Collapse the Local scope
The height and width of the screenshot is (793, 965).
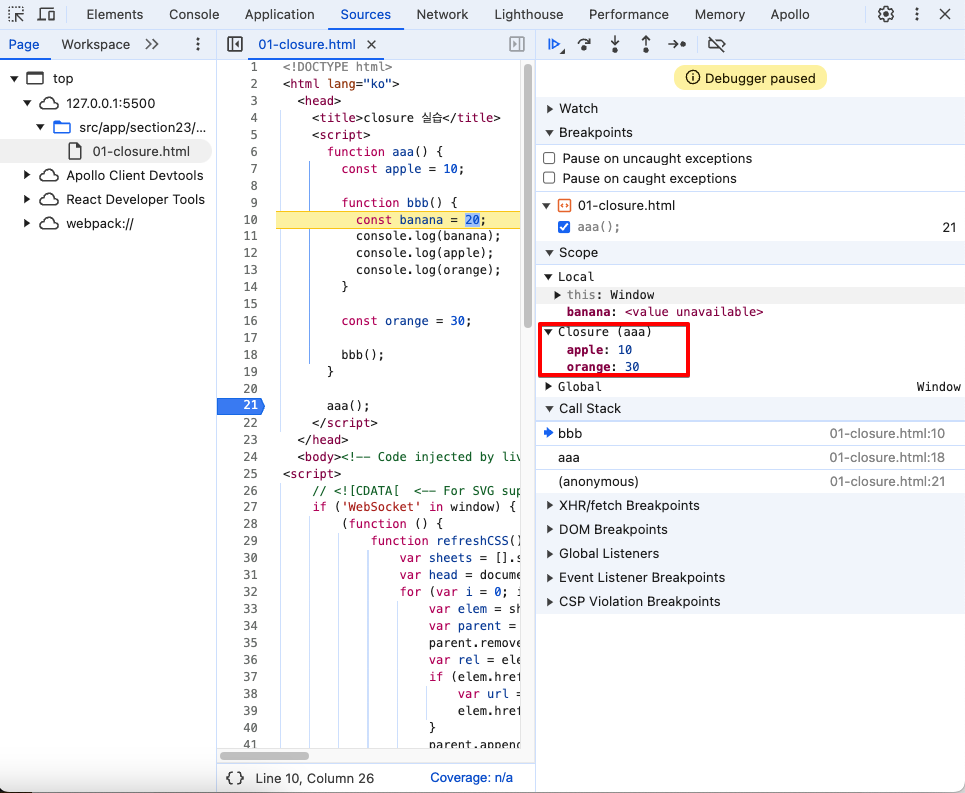(548, 277)
